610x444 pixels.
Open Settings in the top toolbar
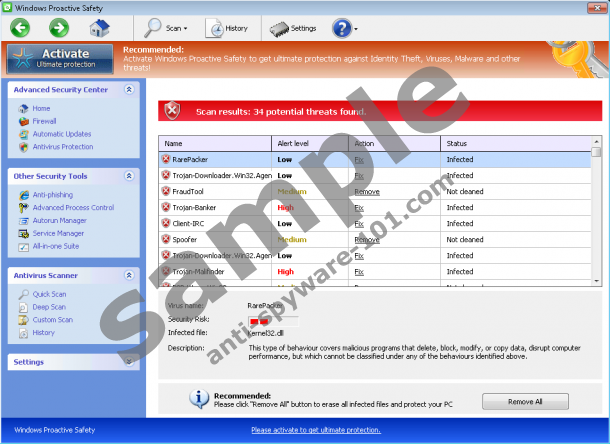click(293, 28)
